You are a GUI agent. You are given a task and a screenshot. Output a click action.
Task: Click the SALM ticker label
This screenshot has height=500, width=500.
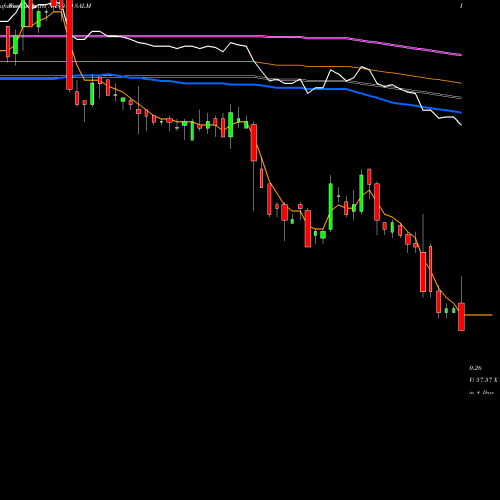click(83, 6)
